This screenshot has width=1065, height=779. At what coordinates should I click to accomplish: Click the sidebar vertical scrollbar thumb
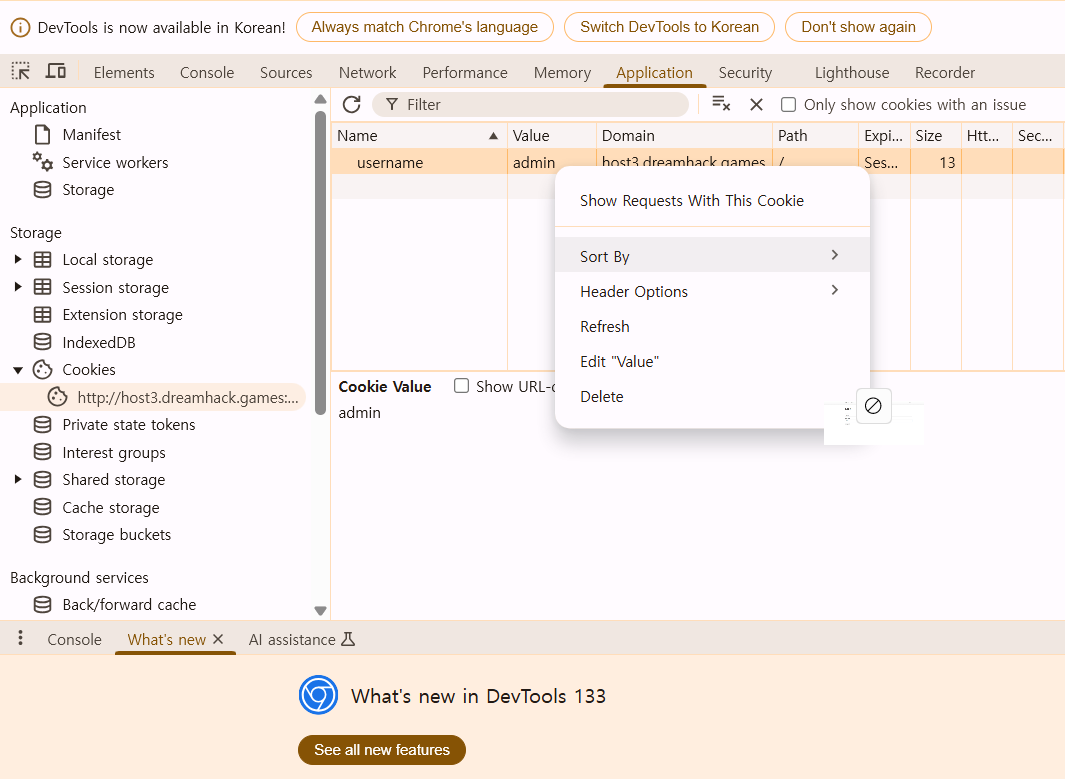[321, 264]
